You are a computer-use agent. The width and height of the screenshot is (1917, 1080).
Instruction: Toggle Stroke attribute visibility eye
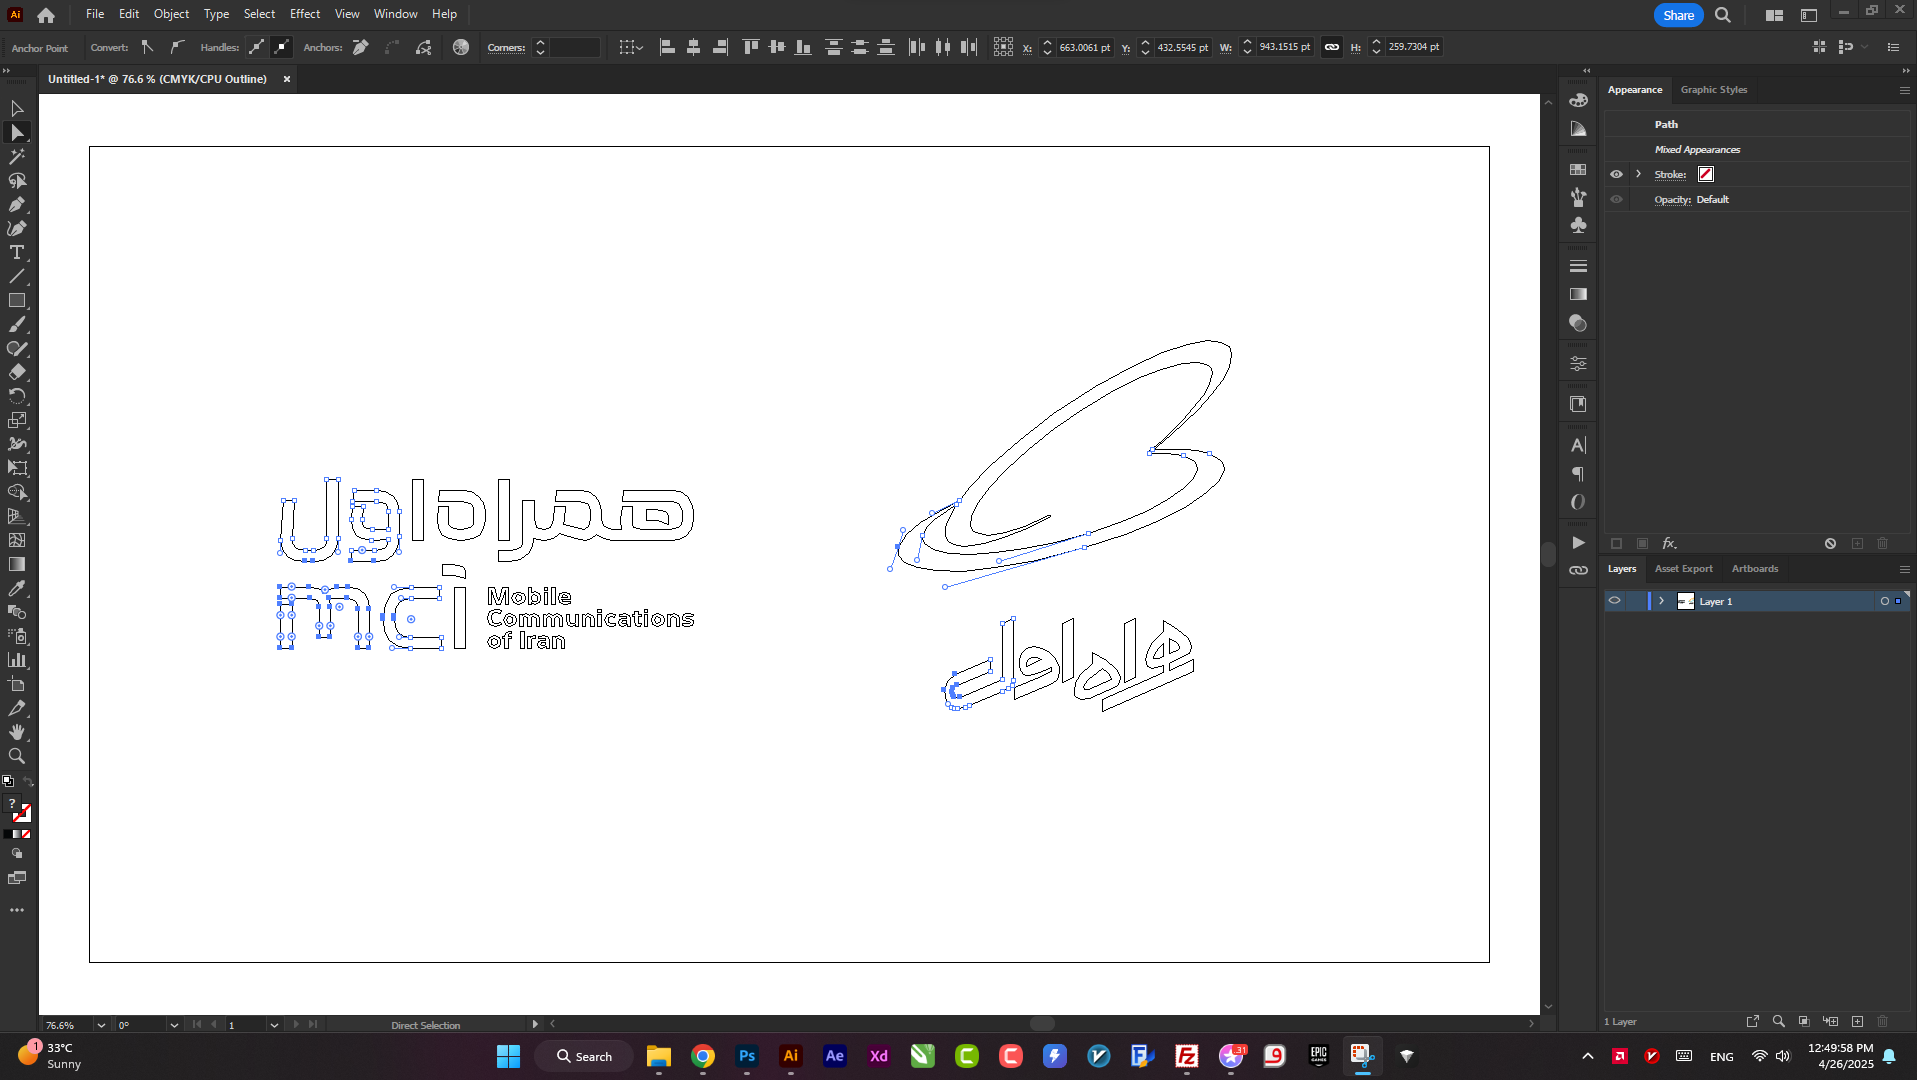[1616, 174]
